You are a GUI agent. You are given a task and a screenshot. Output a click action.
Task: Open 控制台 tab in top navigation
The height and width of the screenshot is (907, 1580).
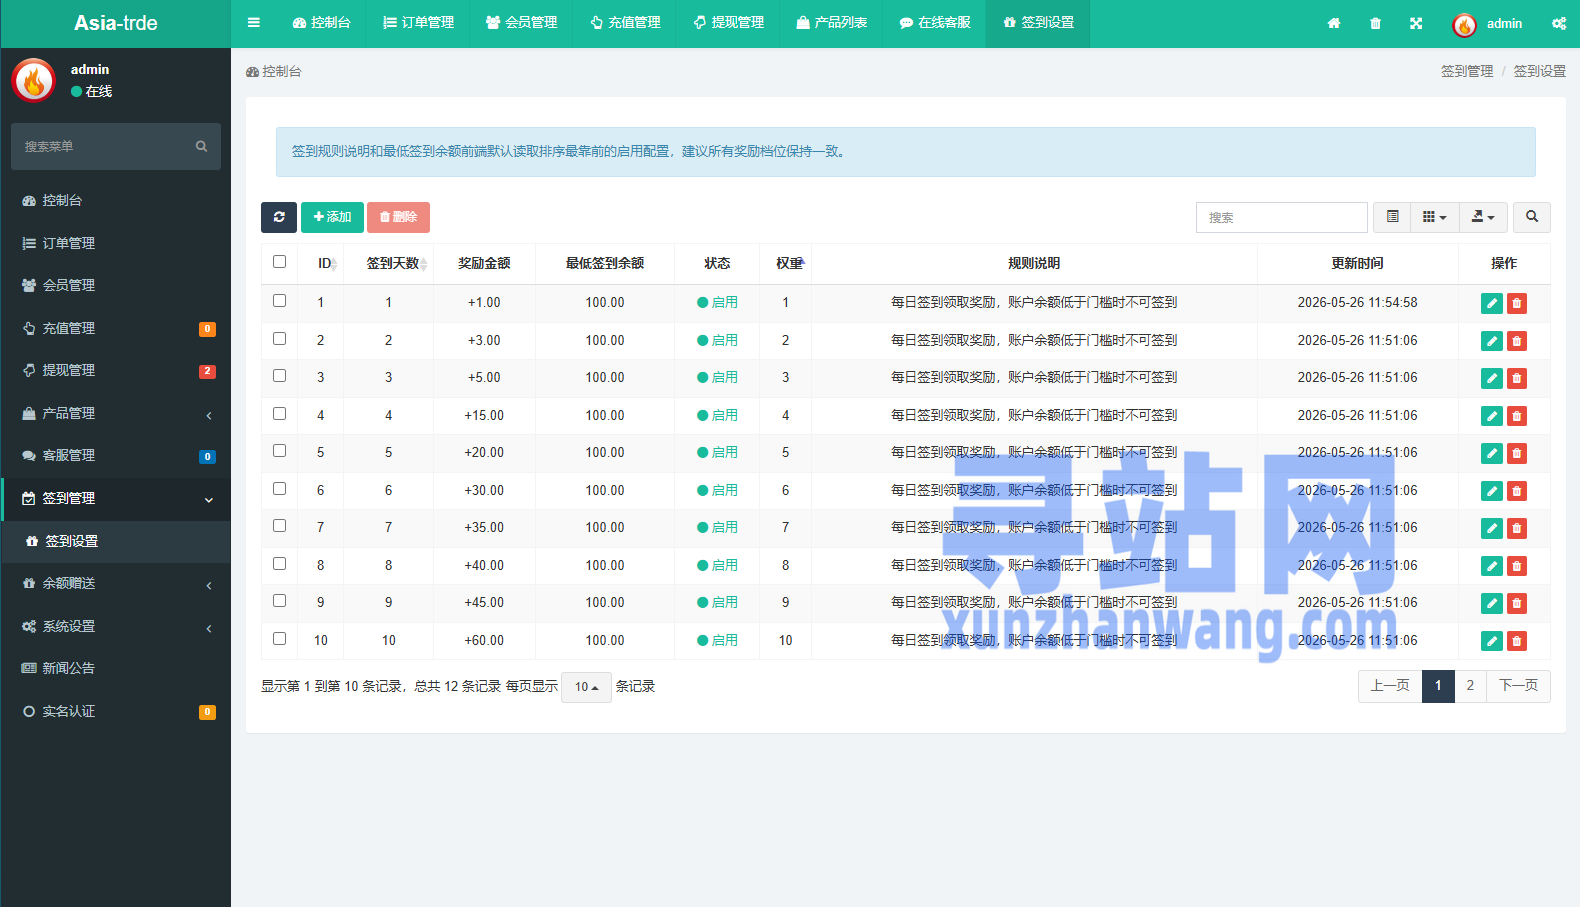[321, 23]
